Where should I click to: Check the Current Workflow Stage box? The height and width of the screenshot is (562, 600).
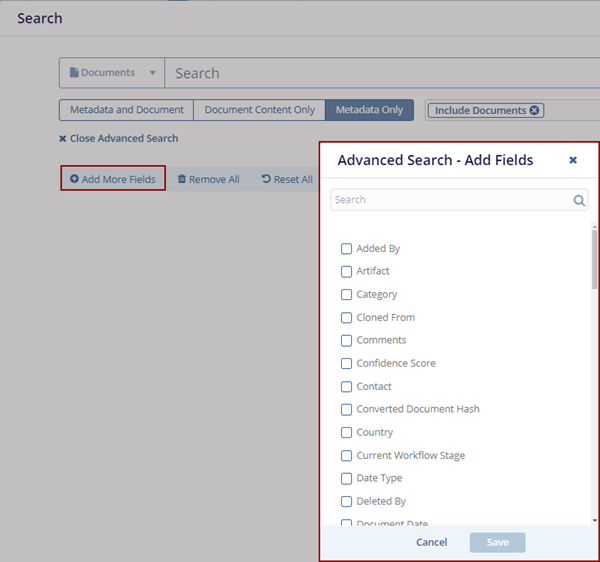[x=346, y=455]
